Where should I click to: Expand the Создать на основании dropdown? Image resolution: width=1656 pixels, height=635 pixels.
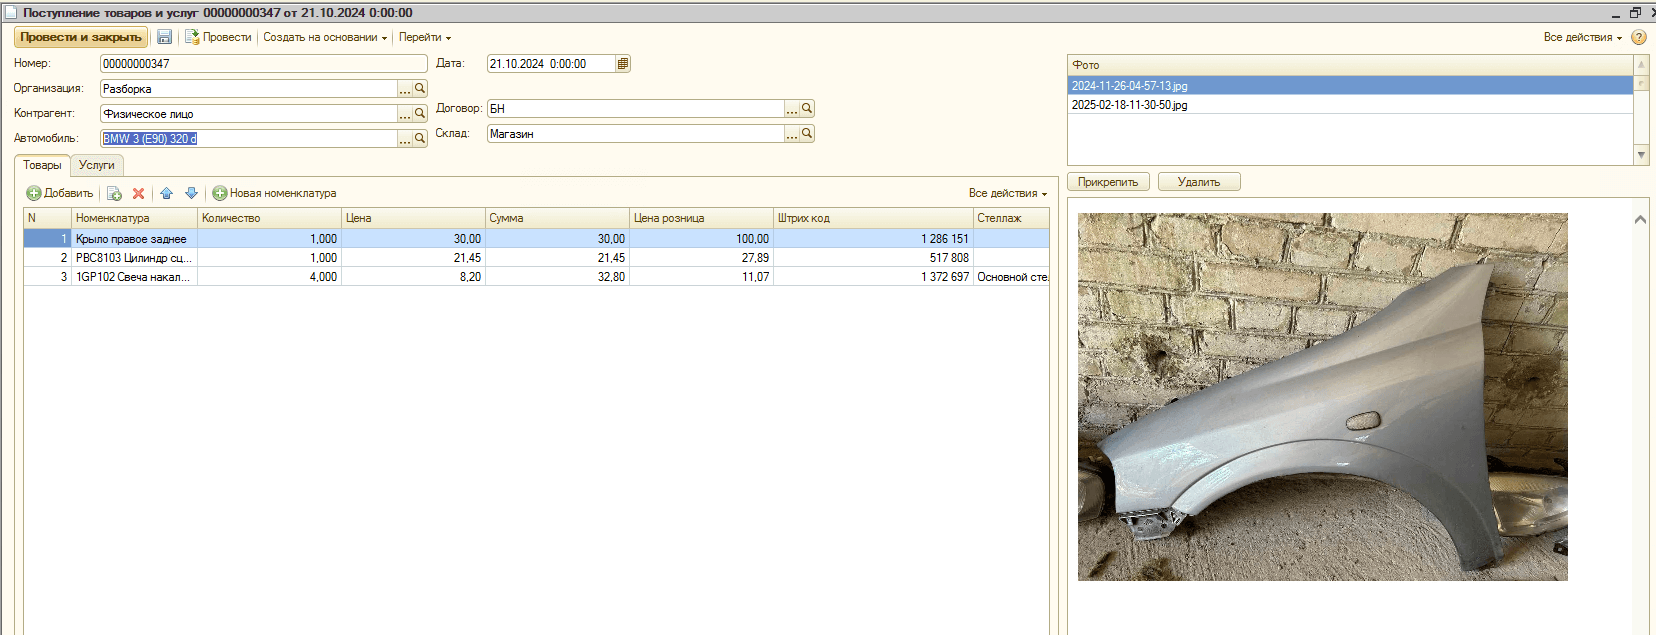[x=325, y=37]
